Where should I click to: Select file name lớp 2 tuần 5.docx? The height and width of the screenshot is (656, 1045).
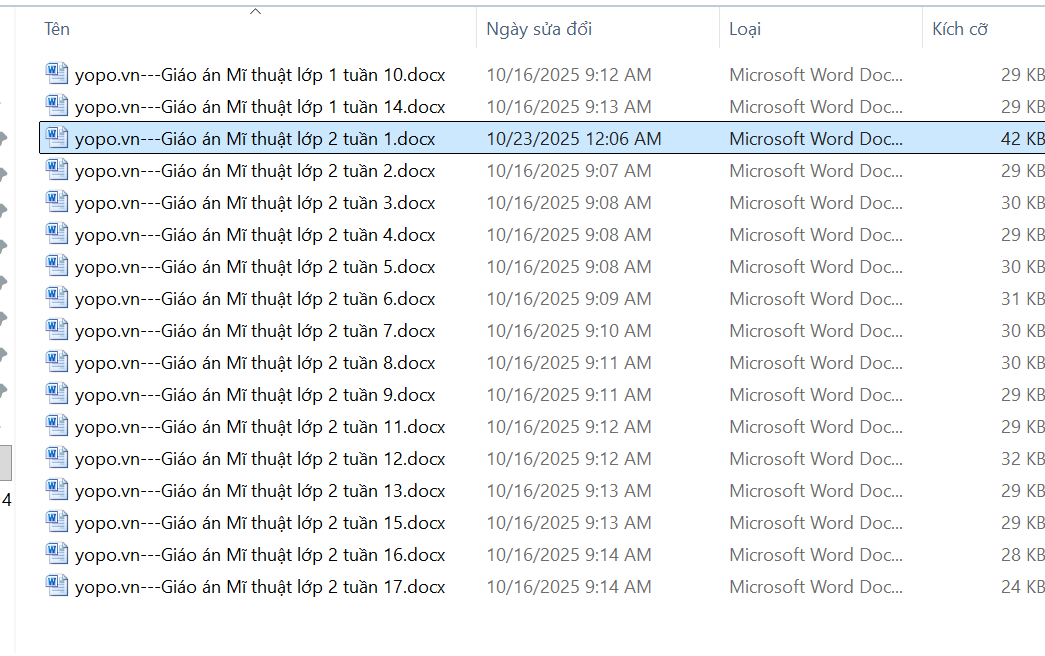[x=255, y=267]
